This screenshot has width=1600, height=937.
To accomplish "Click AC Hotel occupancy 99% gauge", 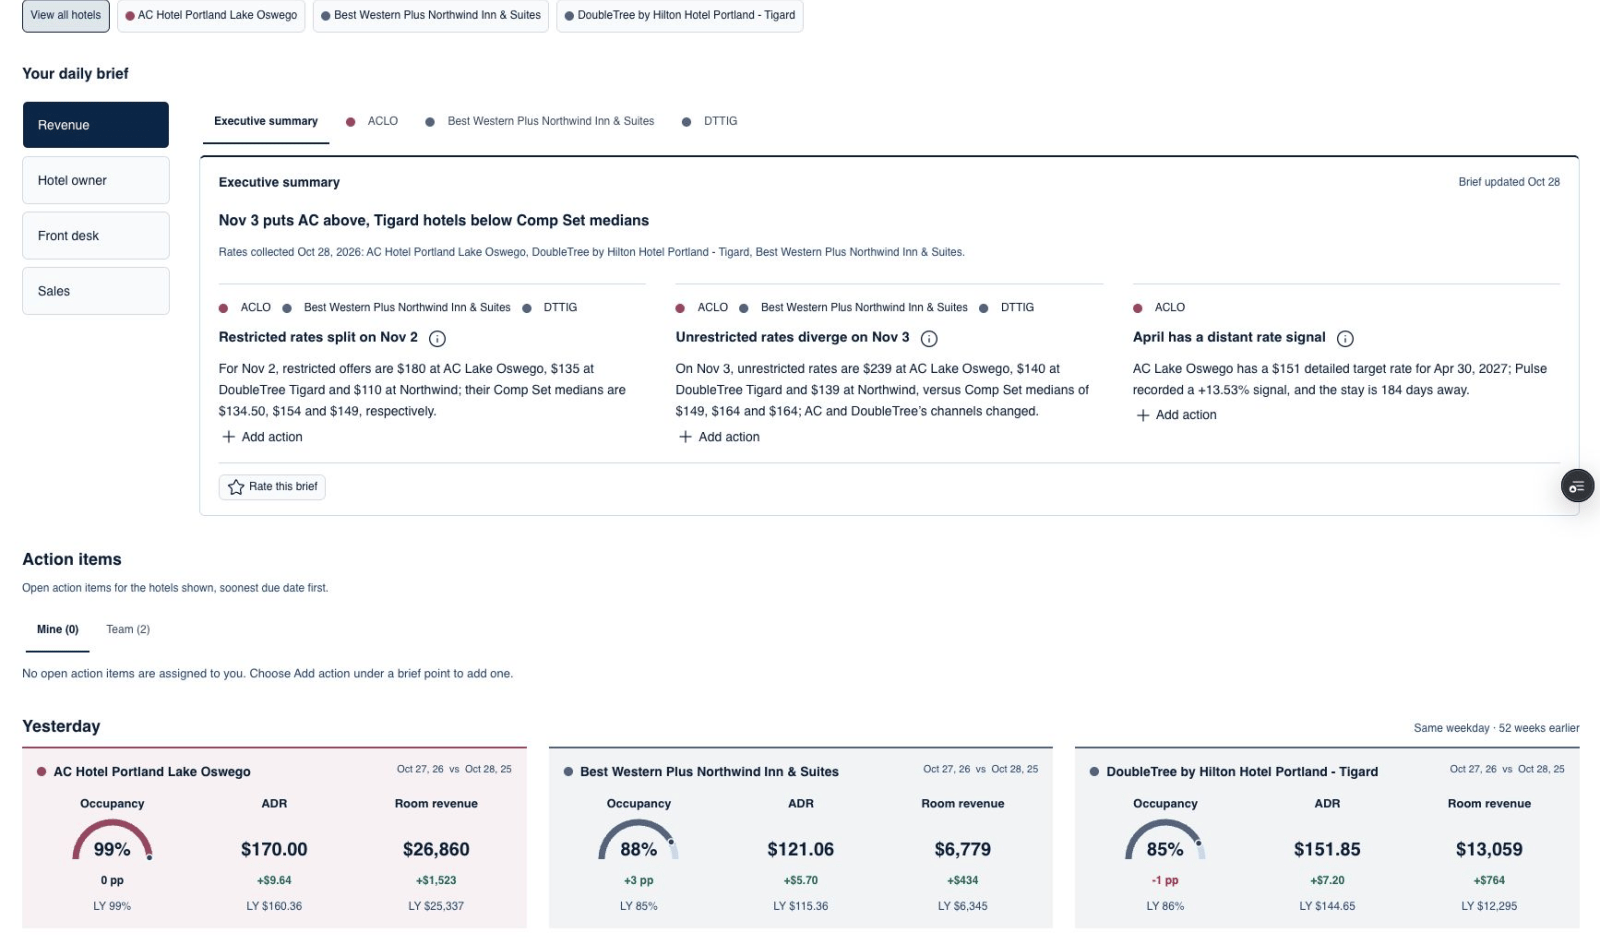I will [112, 841].
